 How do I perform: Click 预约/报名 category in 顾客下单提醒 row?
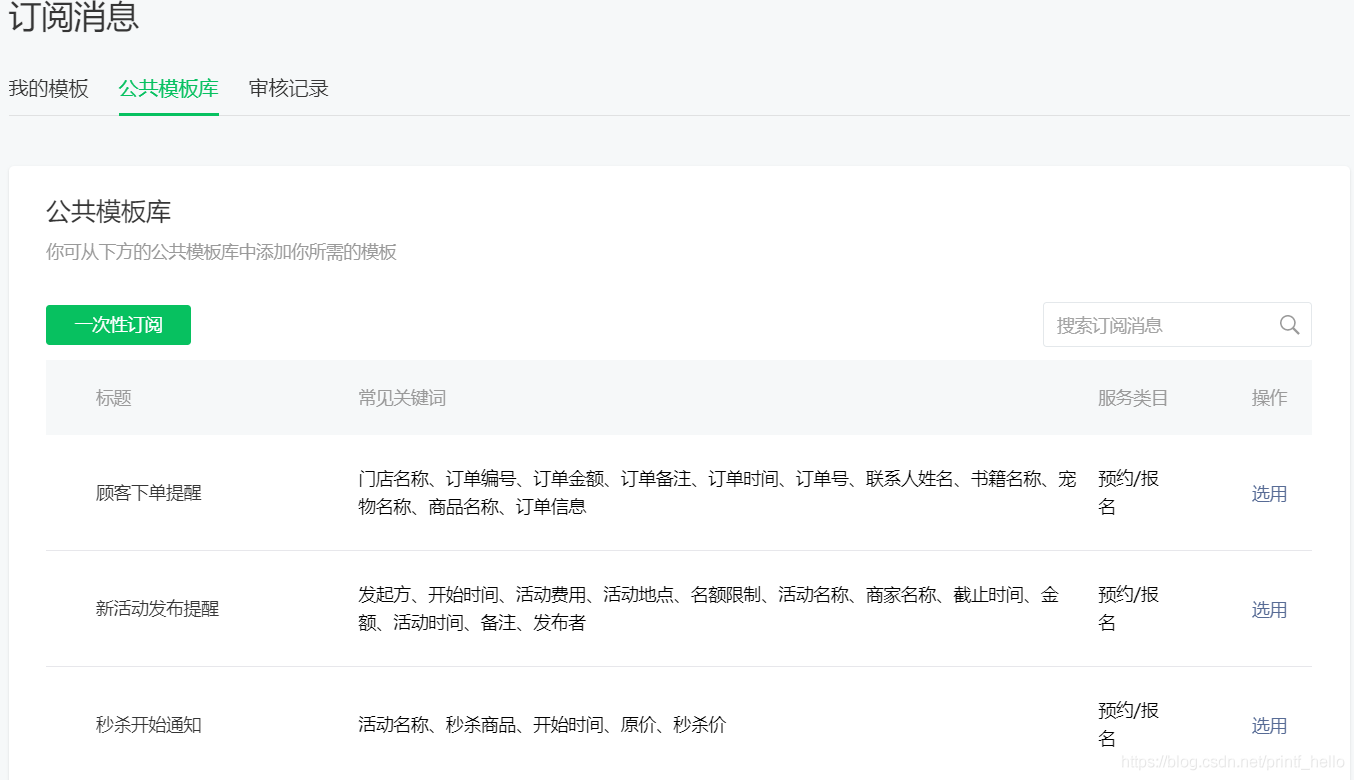1128,493
